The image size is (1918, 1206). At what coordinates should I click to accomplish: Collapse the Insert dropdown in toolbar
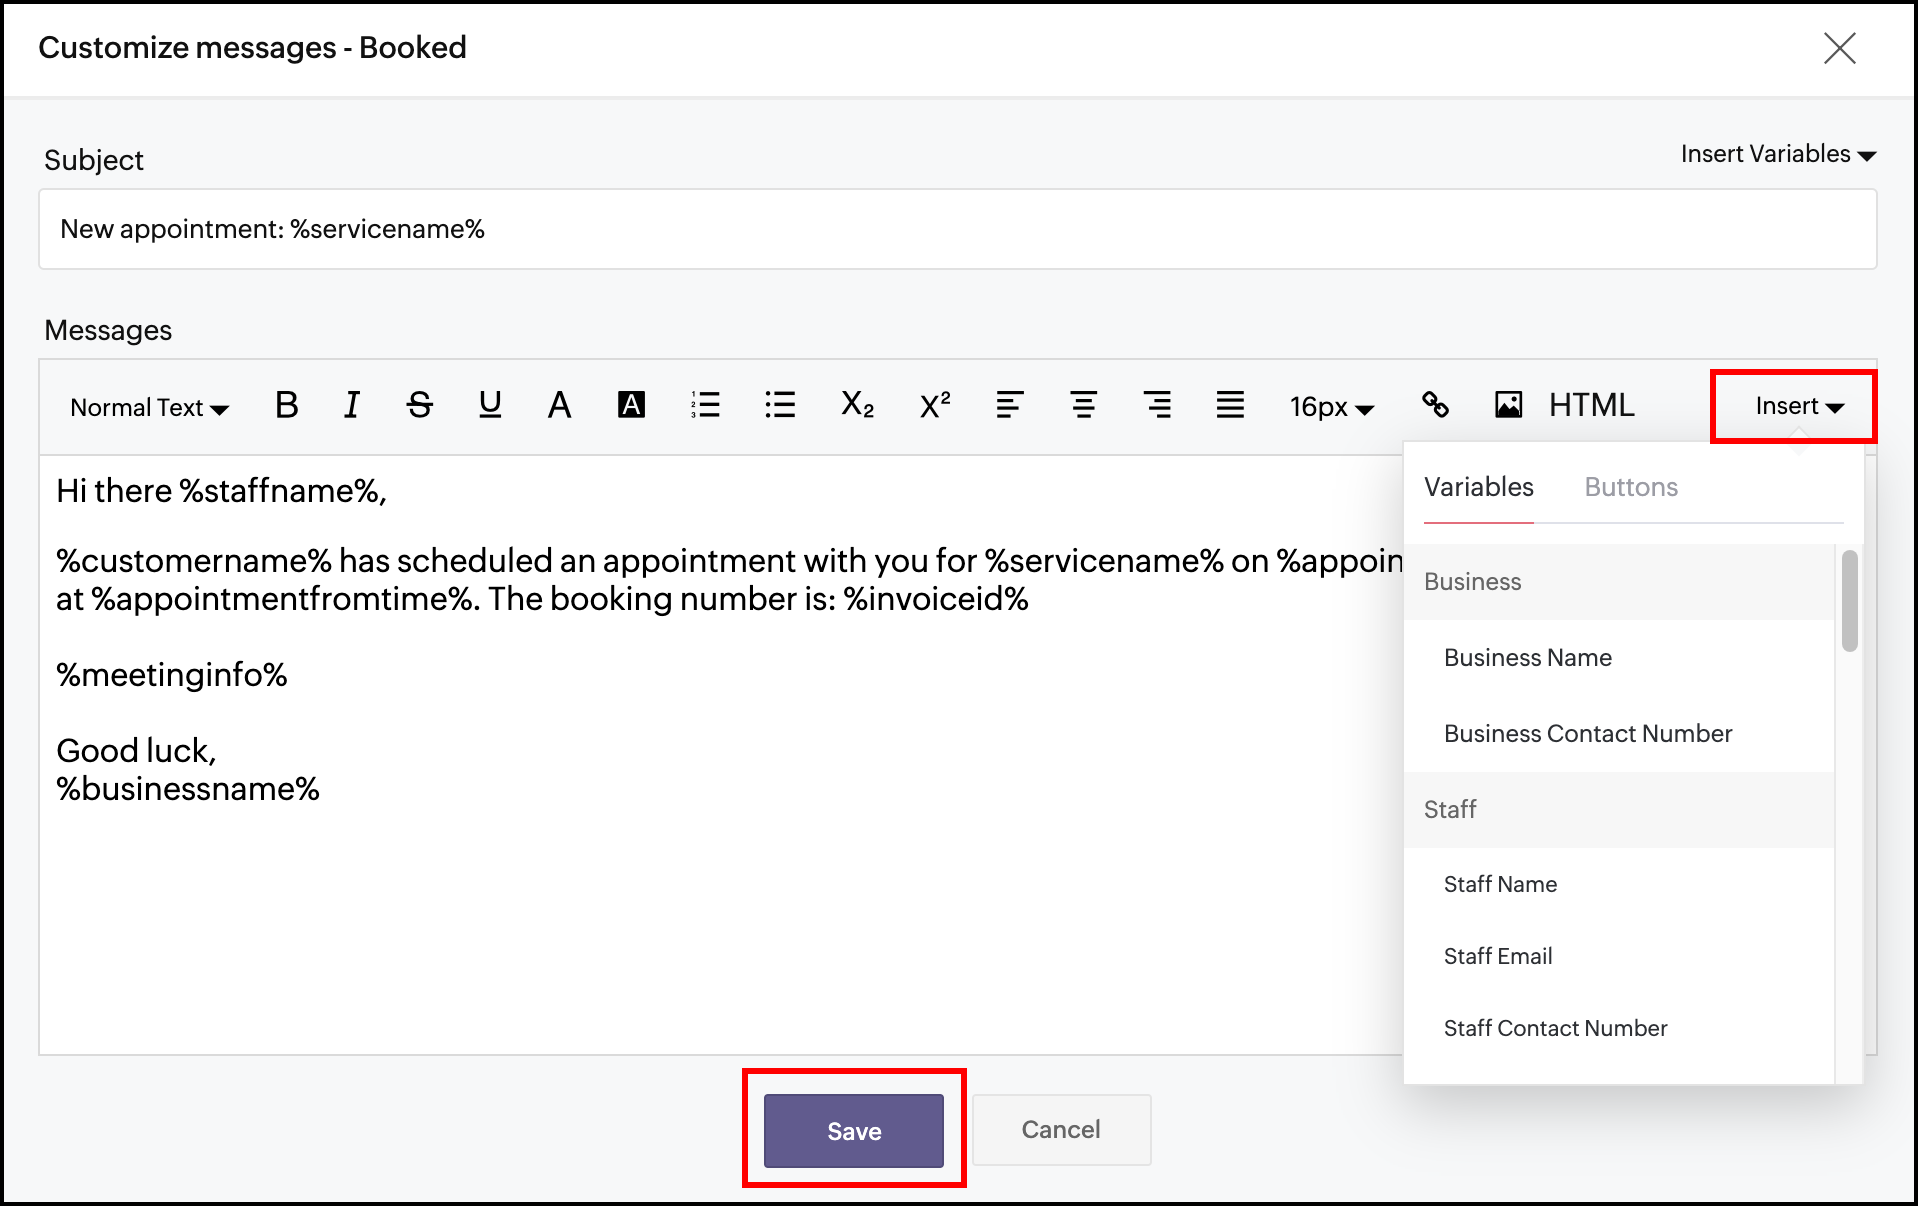pyautogui.click(x=1799, y=406)
